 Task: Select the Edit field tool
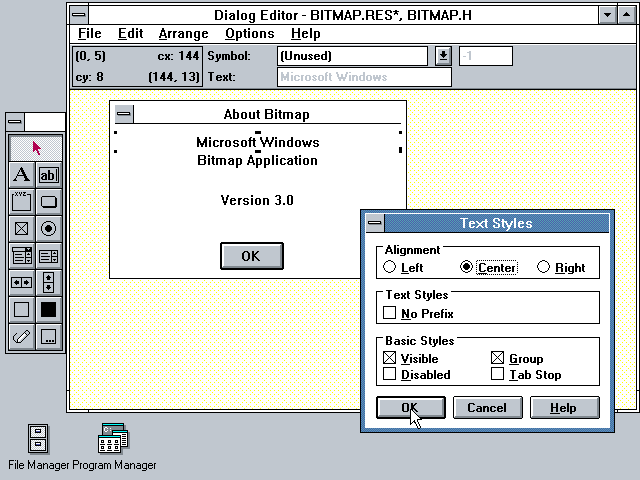[49, 175]
